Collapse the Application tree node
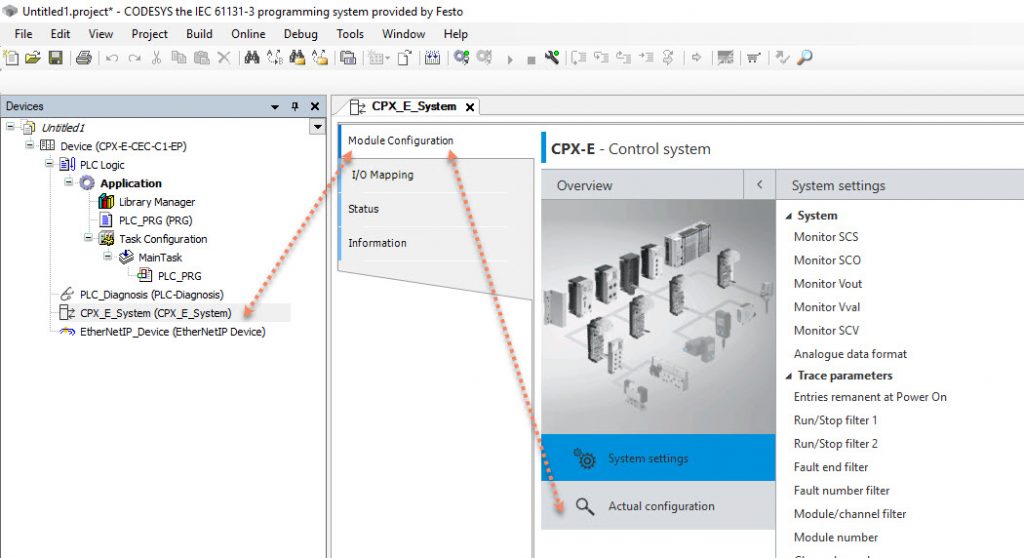Viewport: 1024px width, 558px height. (69, 182)
